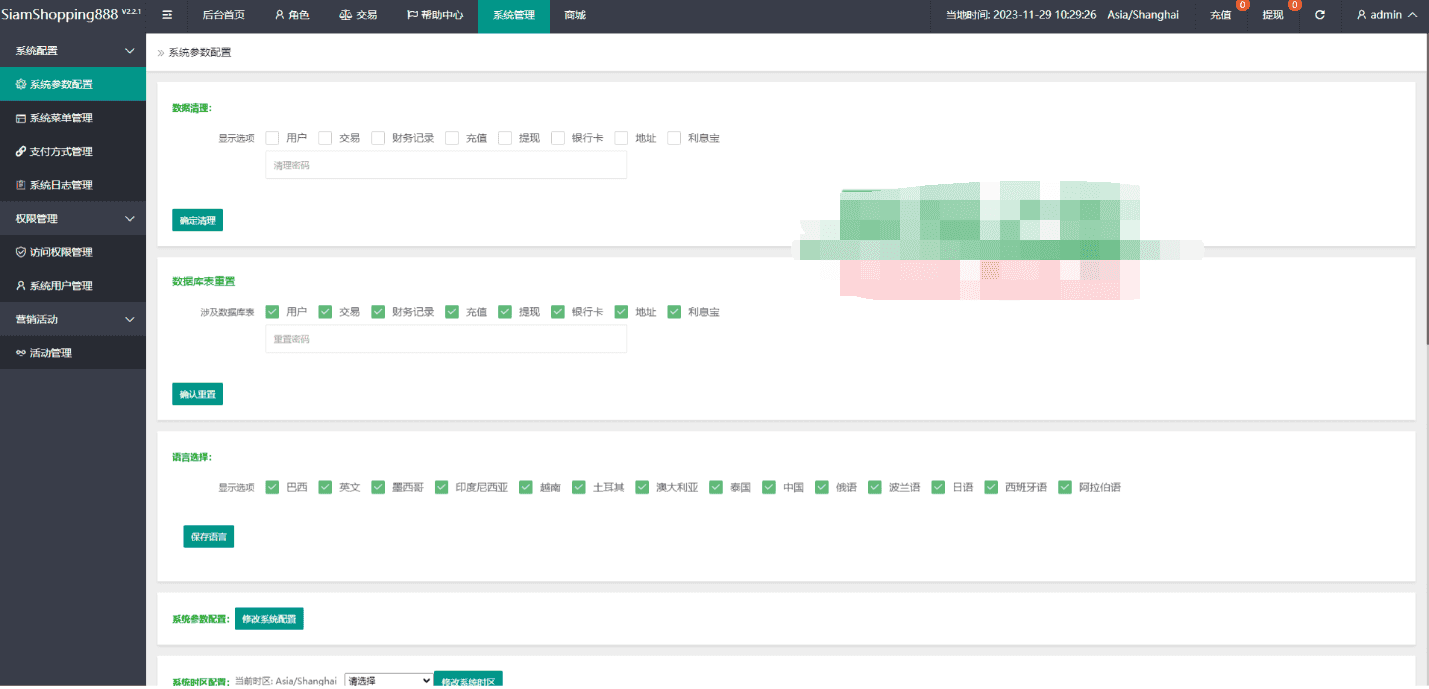Switch to the 商城 top tab
The height and width of the screenshot is (689, 1429).
(575, 15)
